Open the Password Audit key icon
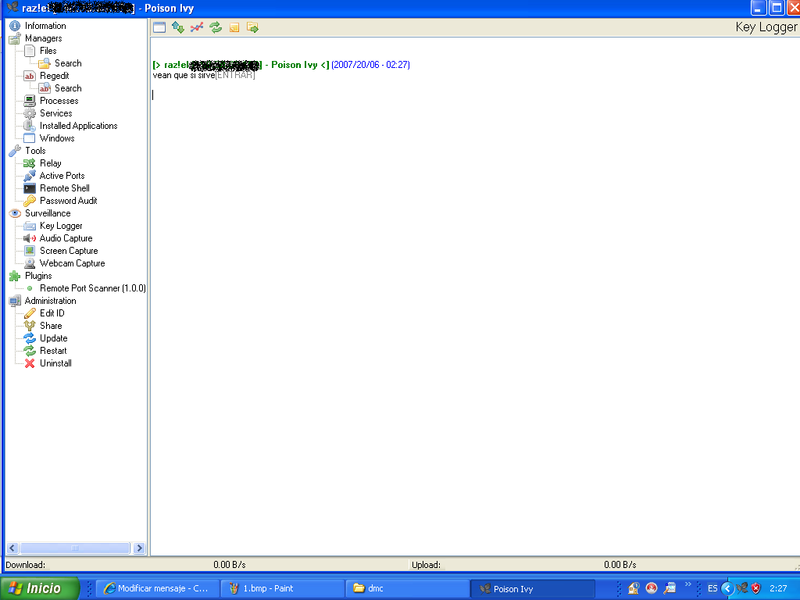The height and width of the screenshot is (600, 800). tap(30, 201)
